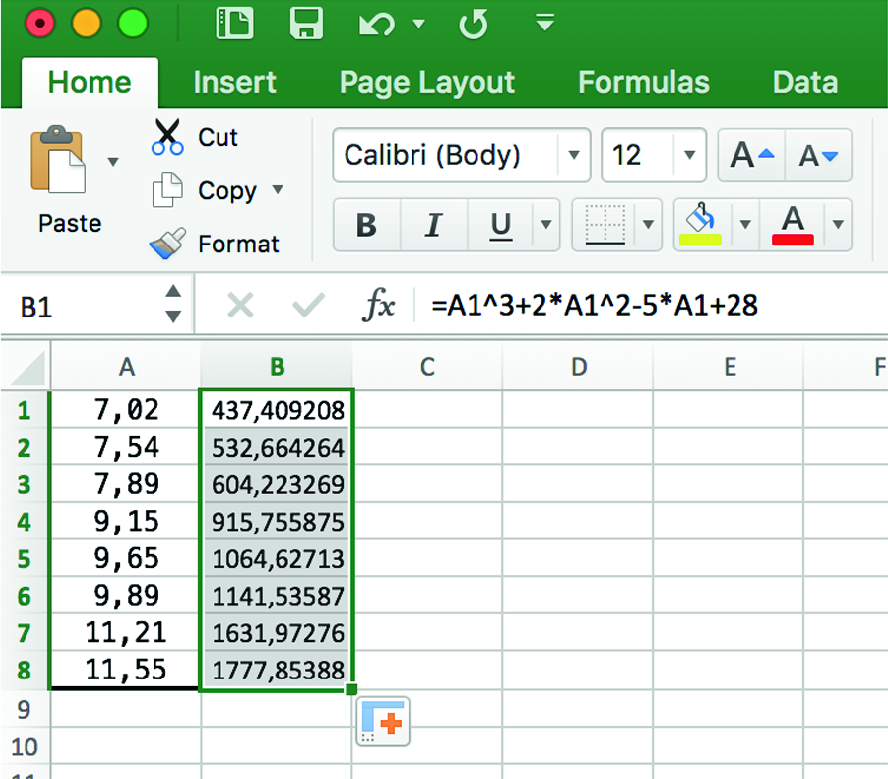Undo the last action

click(377, 24)
